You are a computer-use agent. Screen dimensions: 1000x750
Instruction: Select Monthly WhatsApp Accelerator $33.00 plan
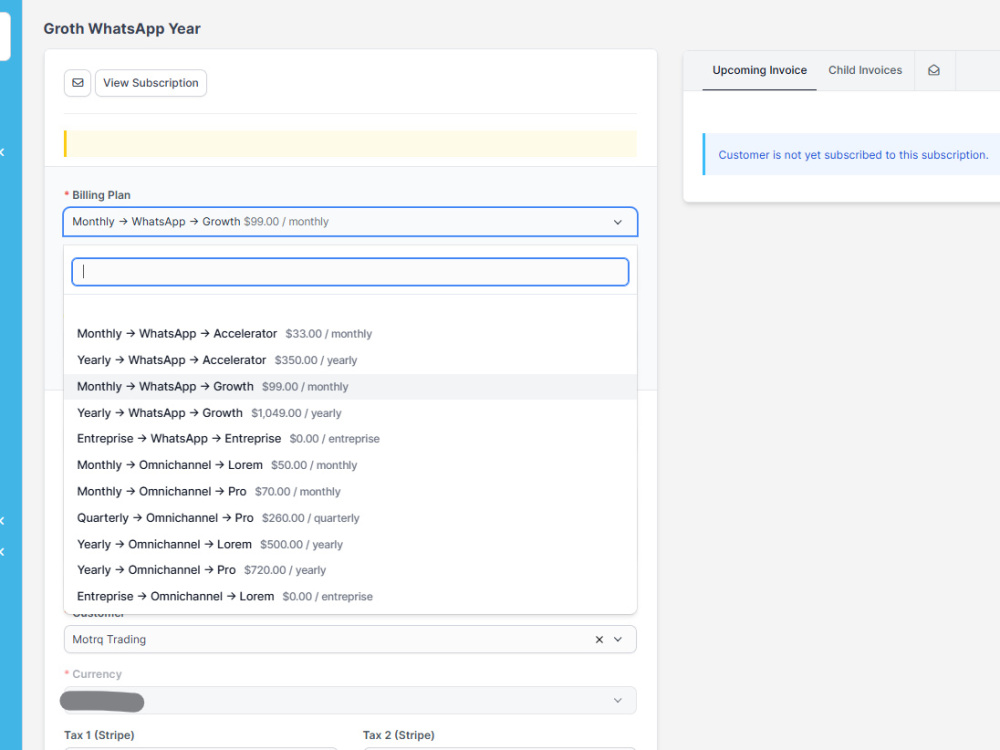tap(350, 334)
